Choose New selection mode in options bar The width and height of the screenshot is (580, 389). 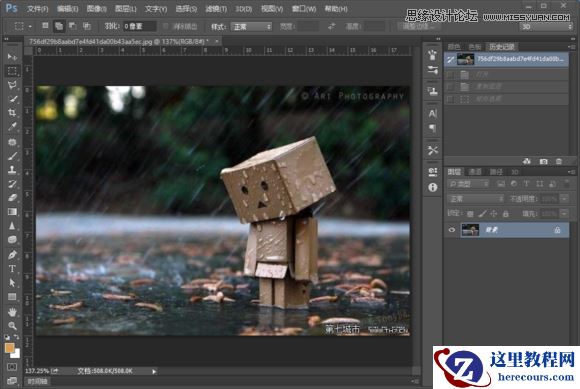[45, 26]
